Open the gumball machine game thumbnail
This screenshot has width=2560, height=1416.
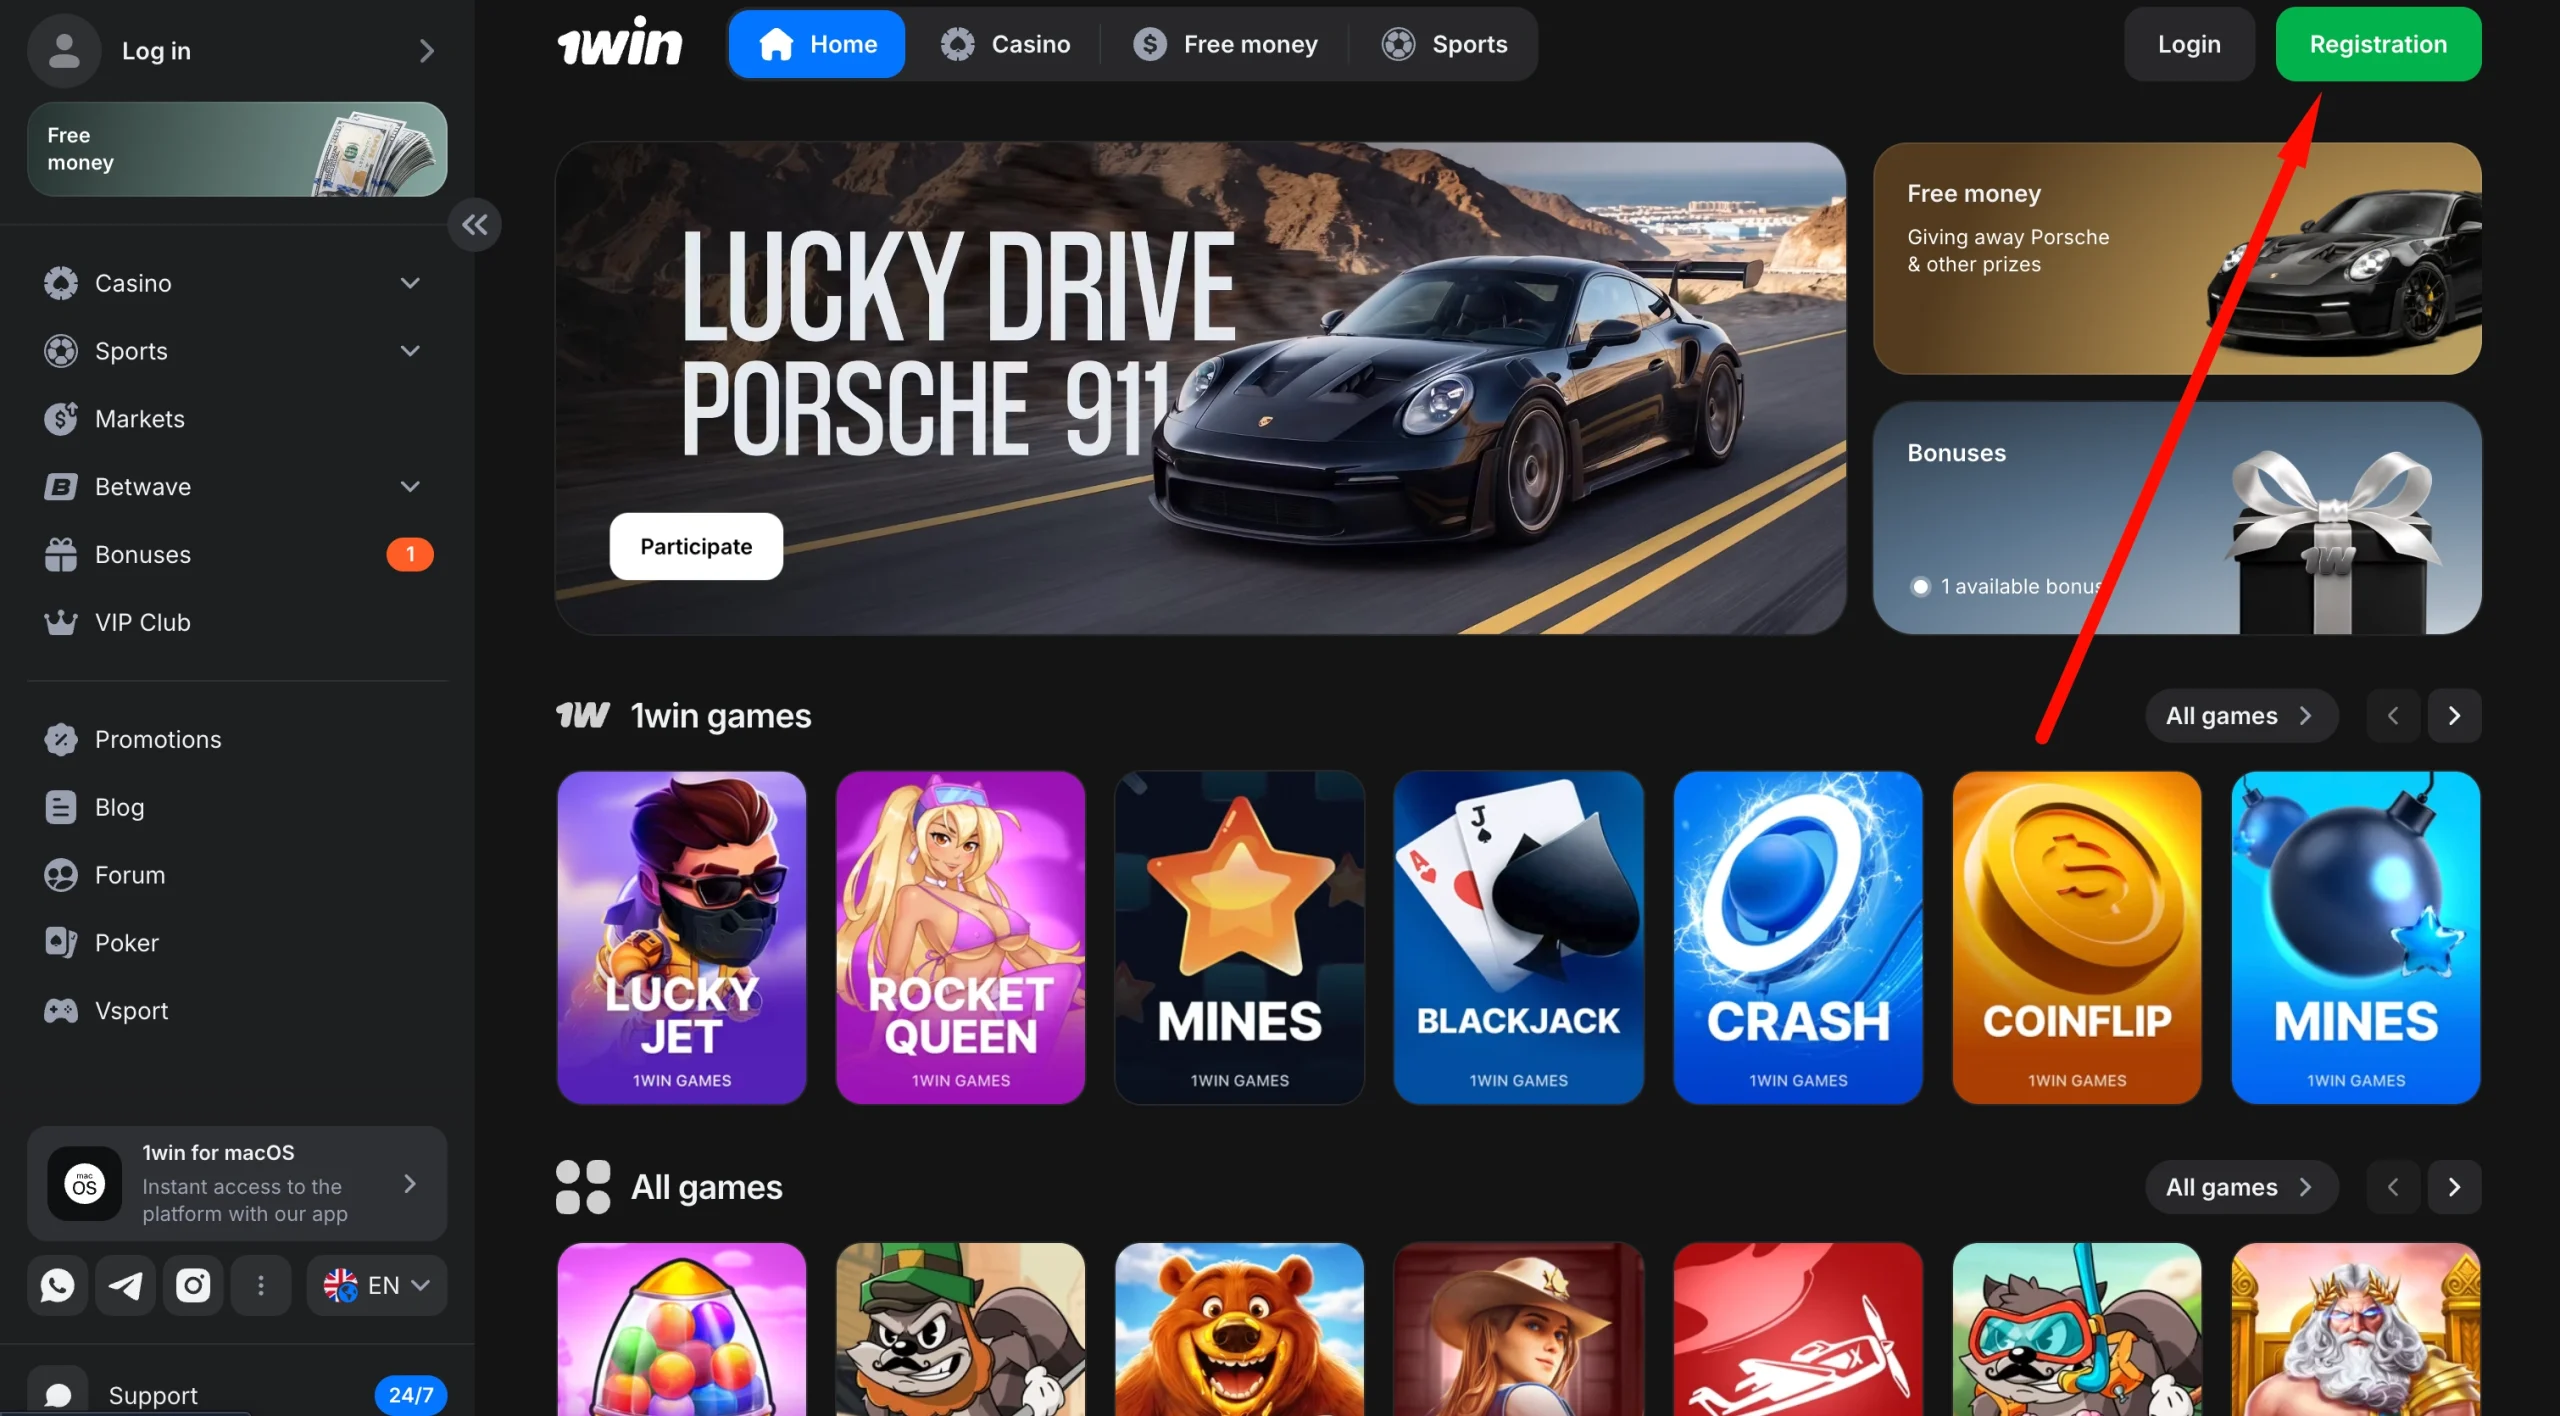pos(681,1330)
